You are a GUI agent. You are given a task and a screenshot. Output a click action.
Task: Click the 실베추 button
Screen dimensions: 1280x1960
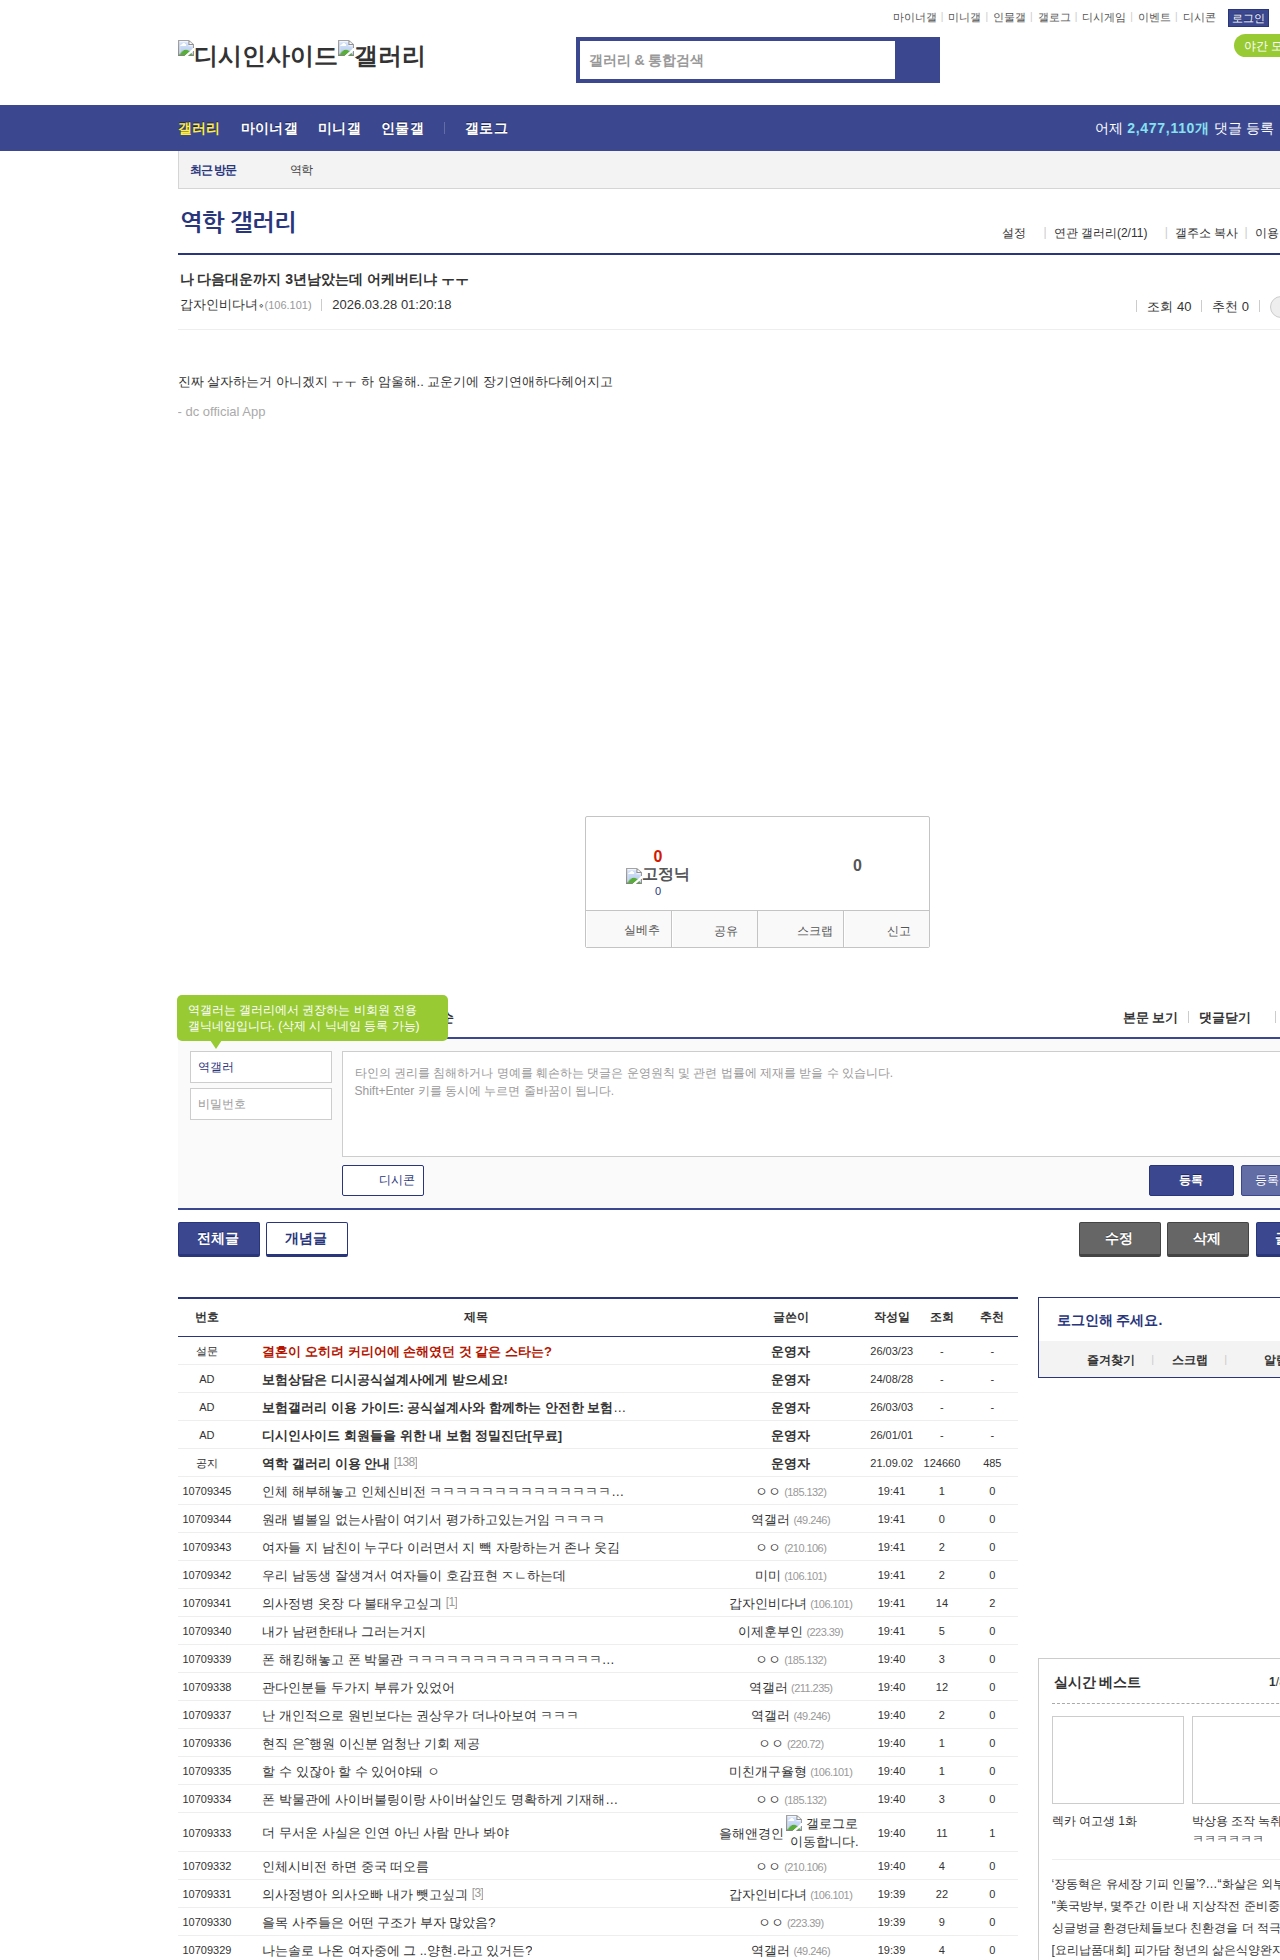coord(629,930)
